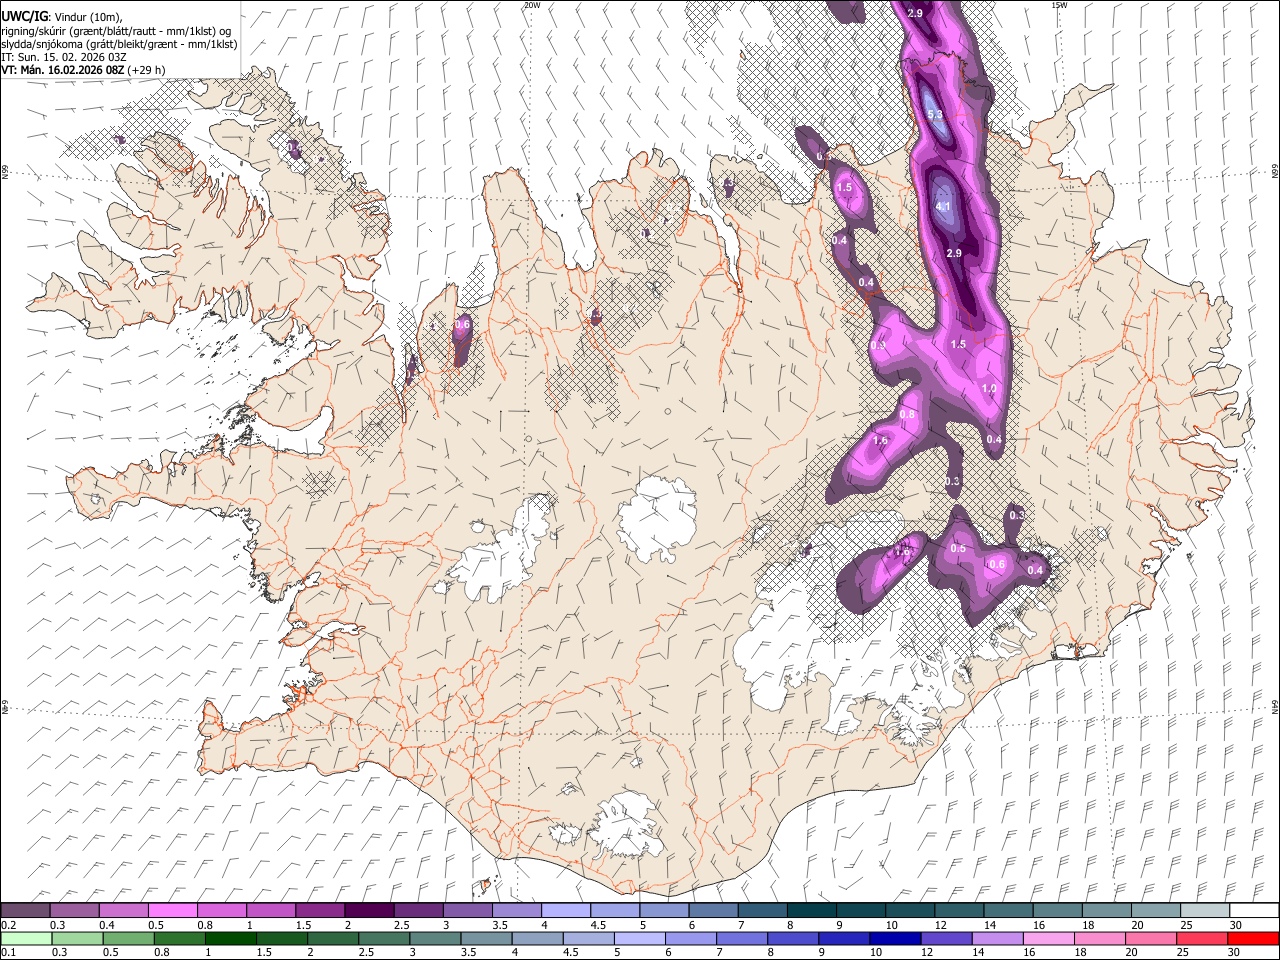Click the white 30 swatch, upper scale

tap(1254, 911)
